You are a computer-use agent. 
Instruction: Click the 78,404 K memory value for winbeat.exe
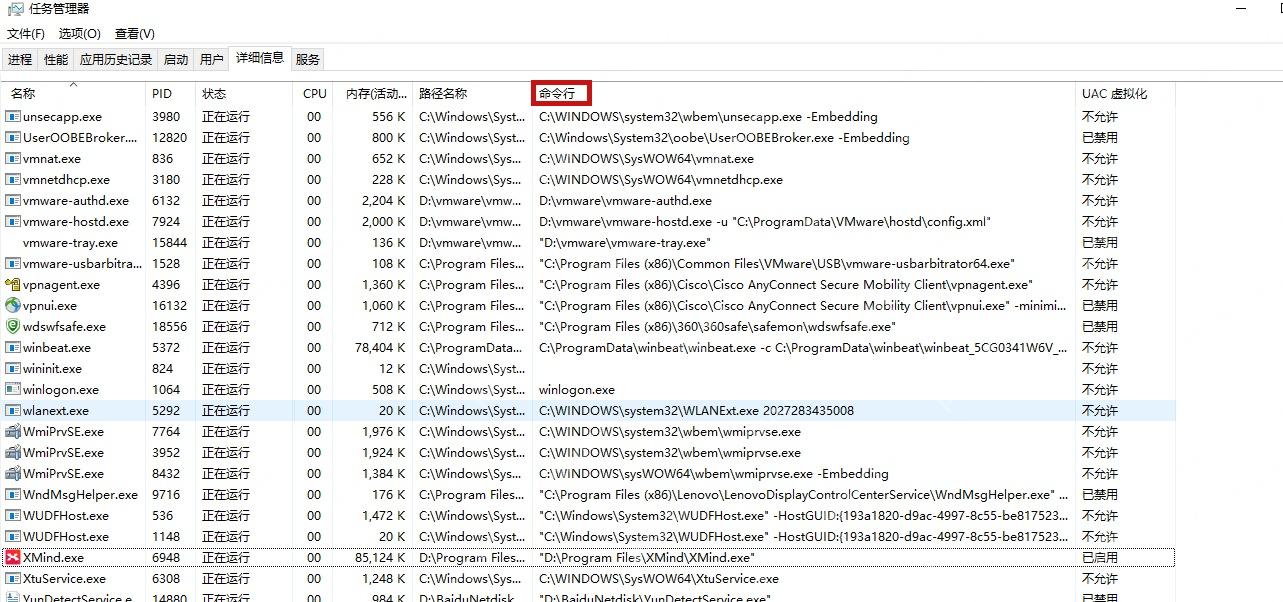[x=380, y=348]
